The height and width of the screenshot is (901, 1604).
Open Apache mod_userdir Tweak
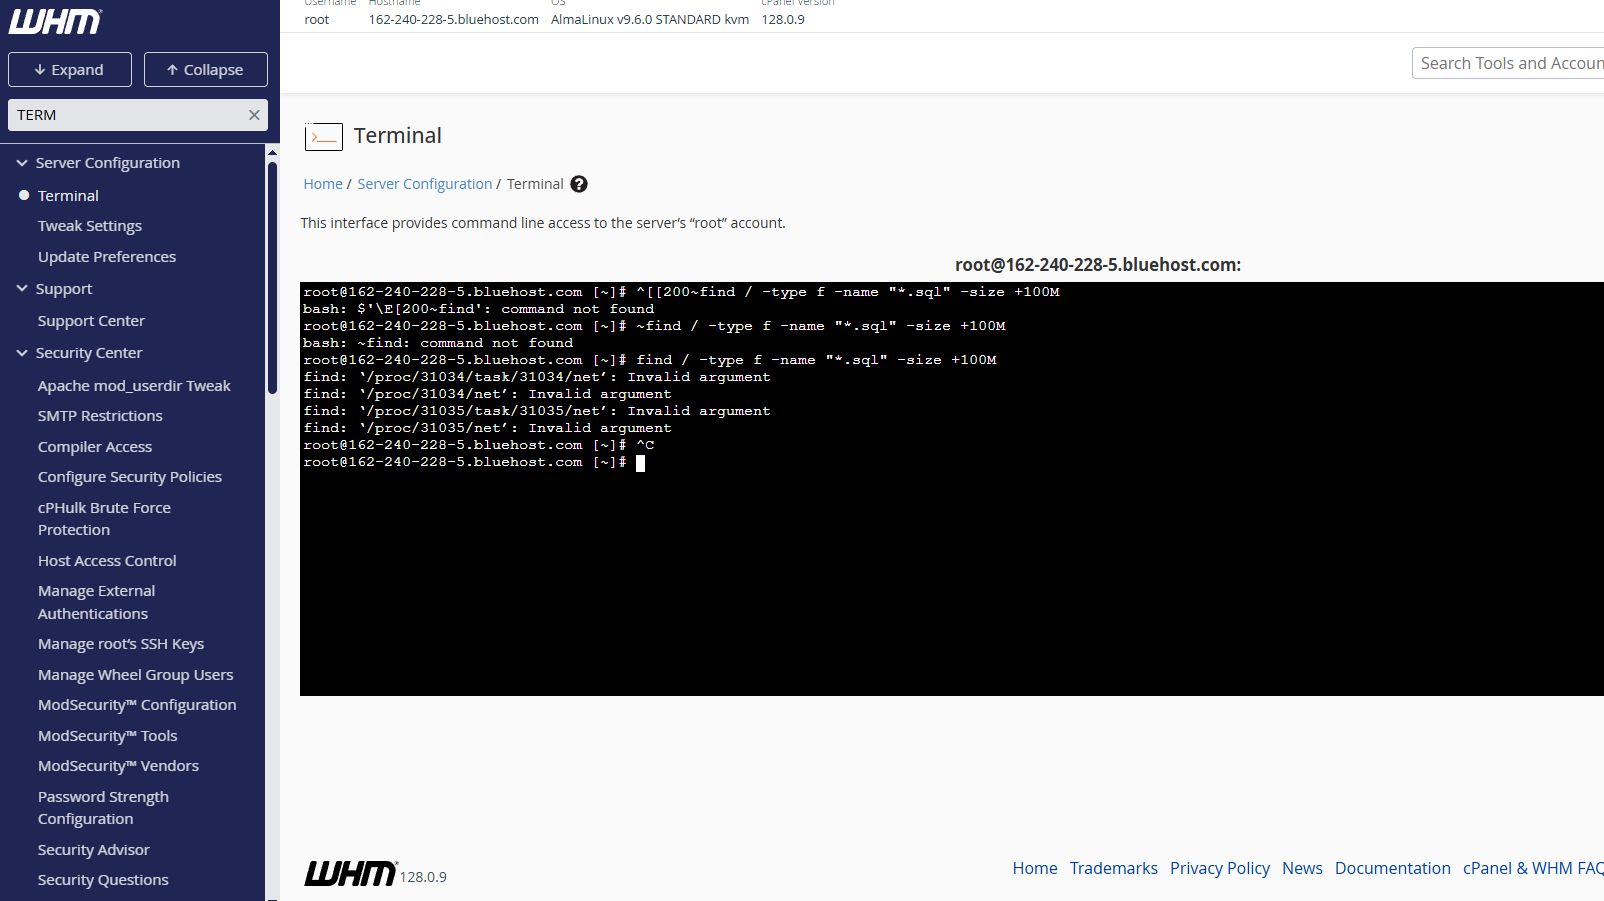click(x=134, y=386)
